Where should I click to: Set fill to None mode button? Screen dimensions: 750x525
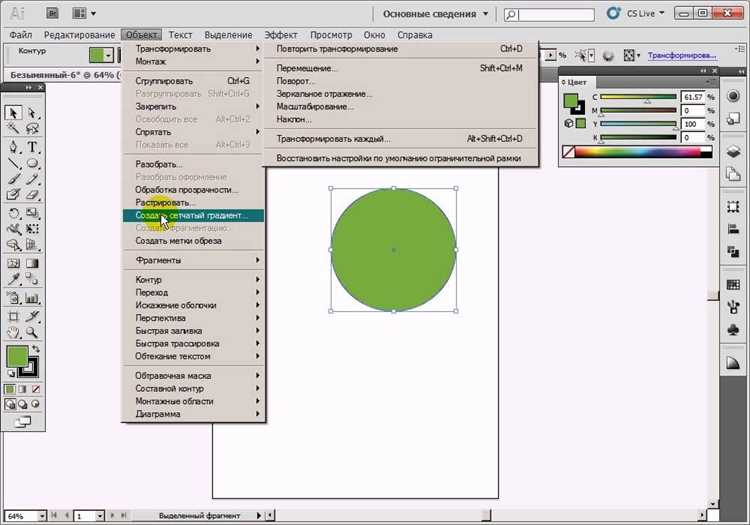35,389
